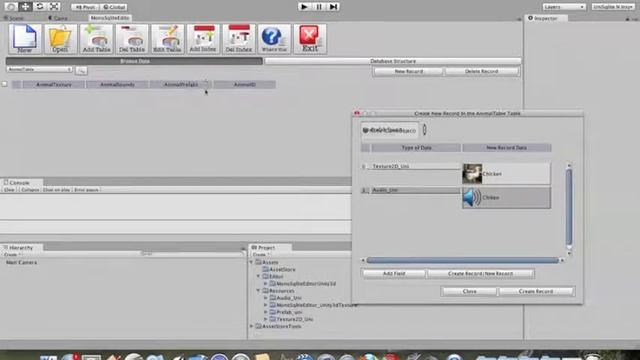Image resolution: width=640 pixels, height=360 pixels.
Task: Click the Chicken texture thumbnail
Action: [x=472, y=174]
